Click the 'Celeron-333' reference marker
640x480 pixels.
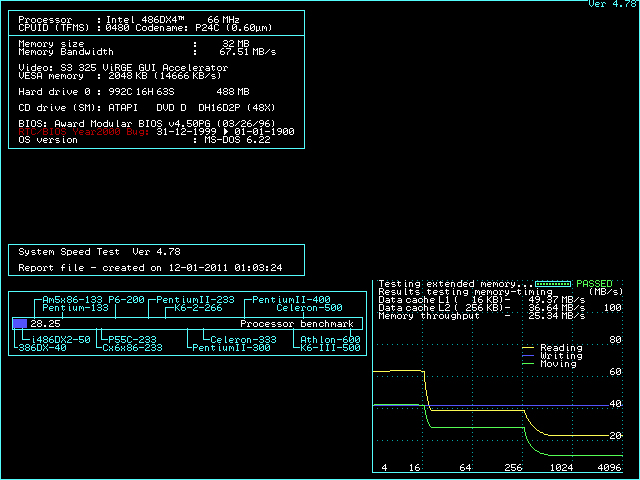(x=243, y=340)
